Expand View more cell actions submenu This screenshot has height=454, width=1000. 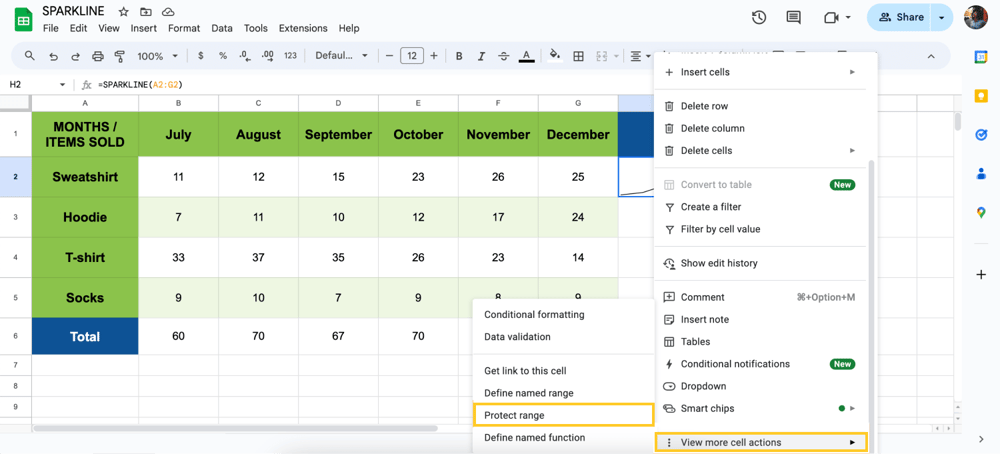[x=761, y=442]
